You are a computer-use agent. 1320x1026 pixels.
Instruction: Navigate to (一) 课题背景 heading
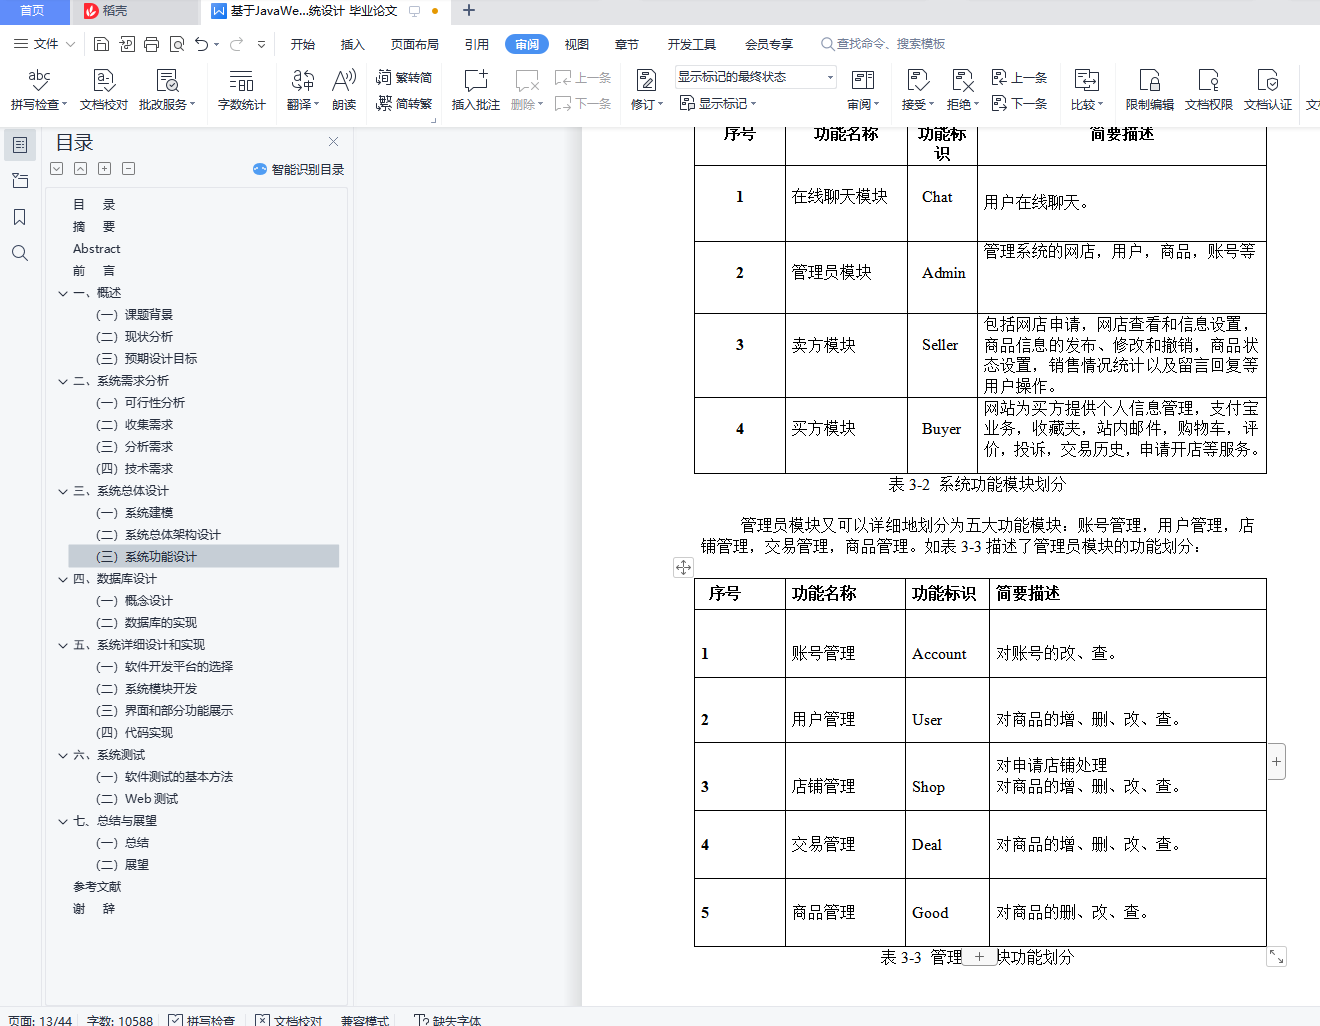coord(134,315)
